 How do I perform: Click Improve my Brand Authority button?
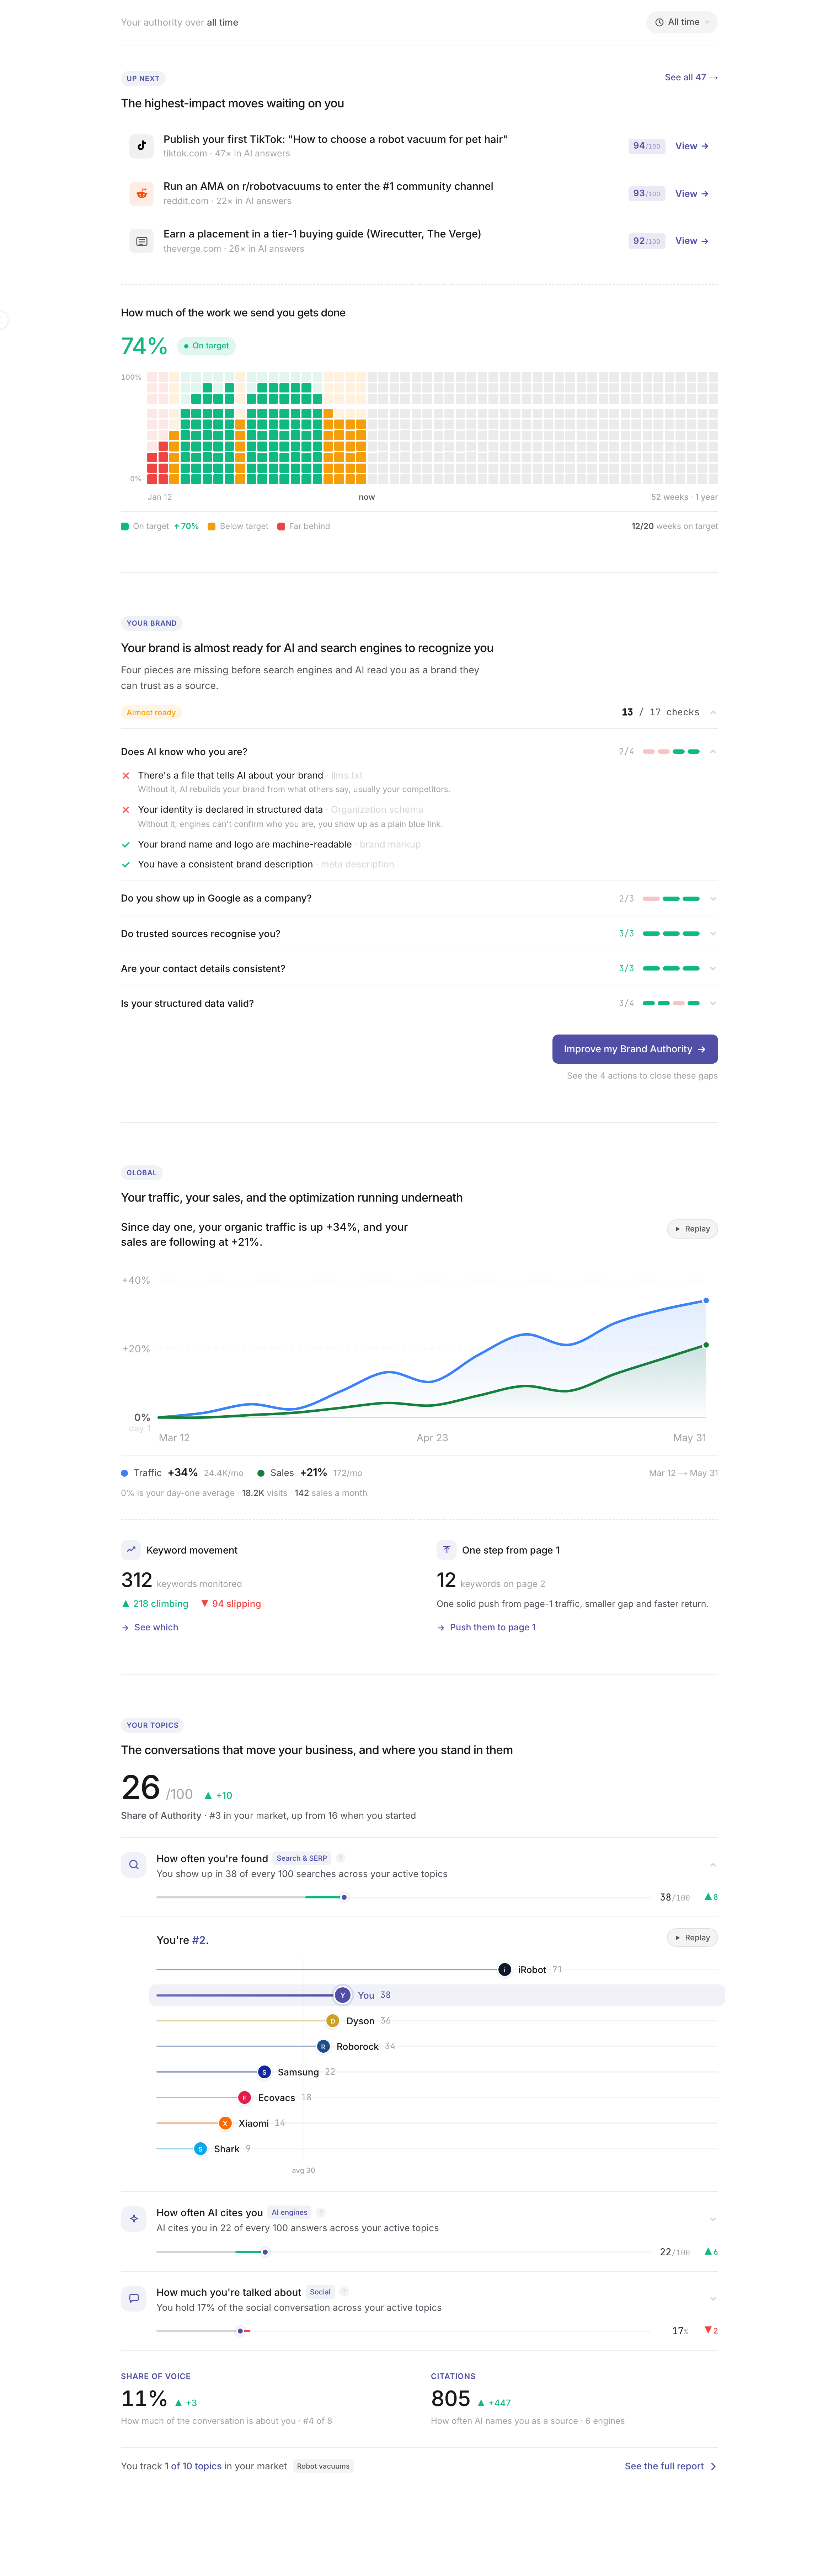click(635, 1049)
